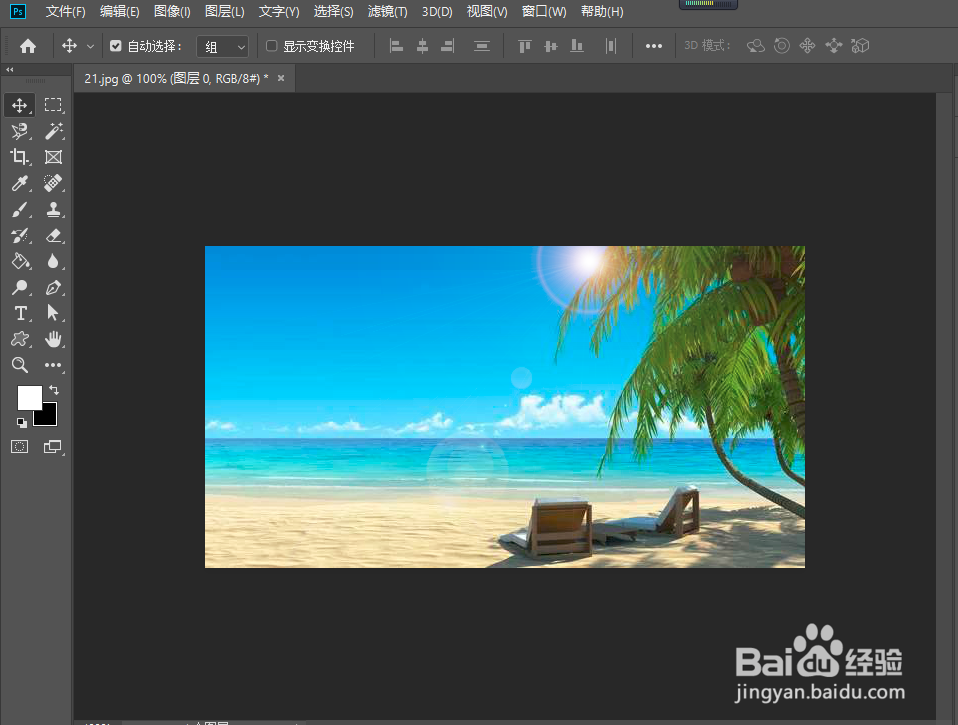The width and height of the screenshot is (958, 725).
Task: Align vertical centers in options bar
Action: click(550, 46)
